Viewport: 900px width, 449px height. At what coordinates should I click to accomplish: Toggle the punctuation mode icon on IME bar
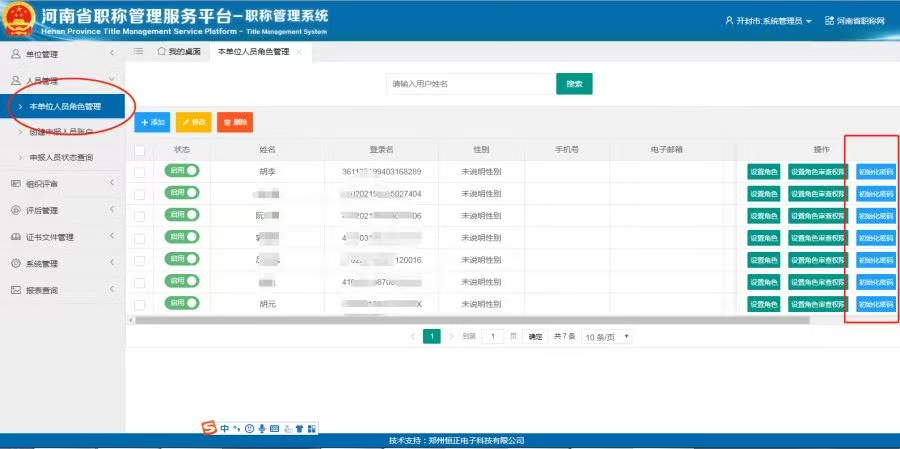[x=237, y=428]
